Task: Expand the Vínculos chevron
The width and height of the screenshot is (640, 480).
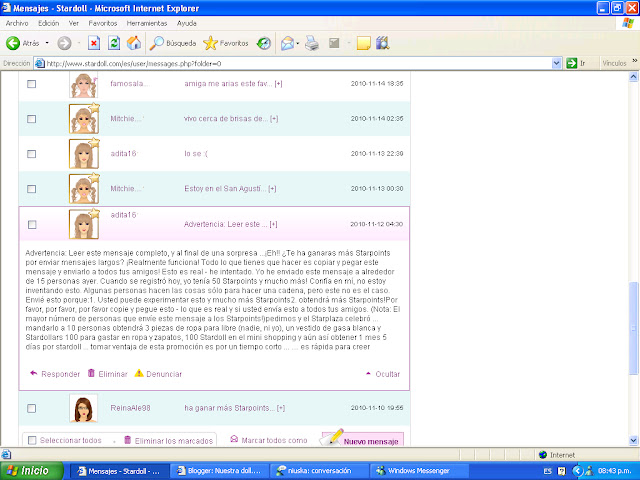Action: (635, 61)
